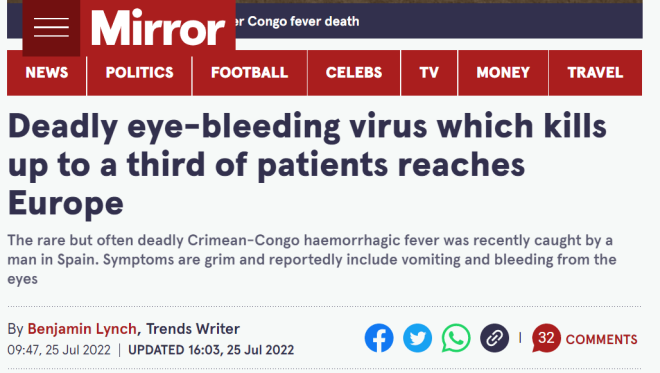Click the red comment bubble showing 32

[x=546, y=338]
